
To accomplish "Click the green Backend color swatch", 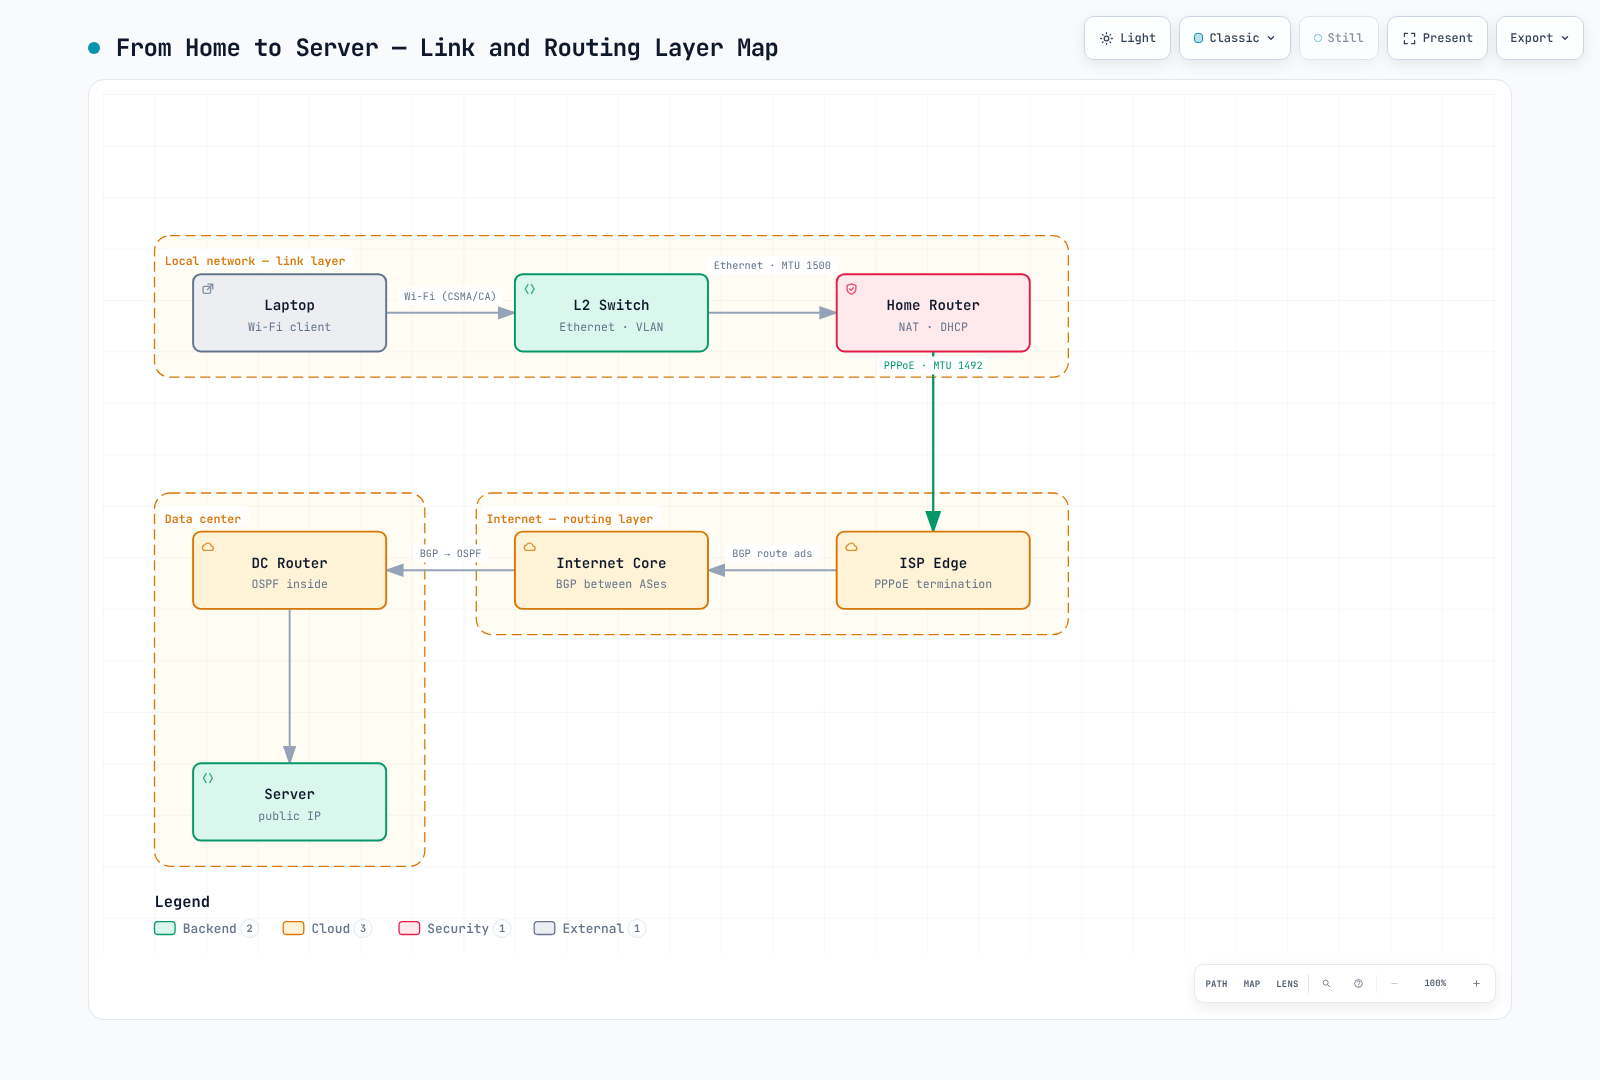I will pyautogui.click(x=165, y=929).
